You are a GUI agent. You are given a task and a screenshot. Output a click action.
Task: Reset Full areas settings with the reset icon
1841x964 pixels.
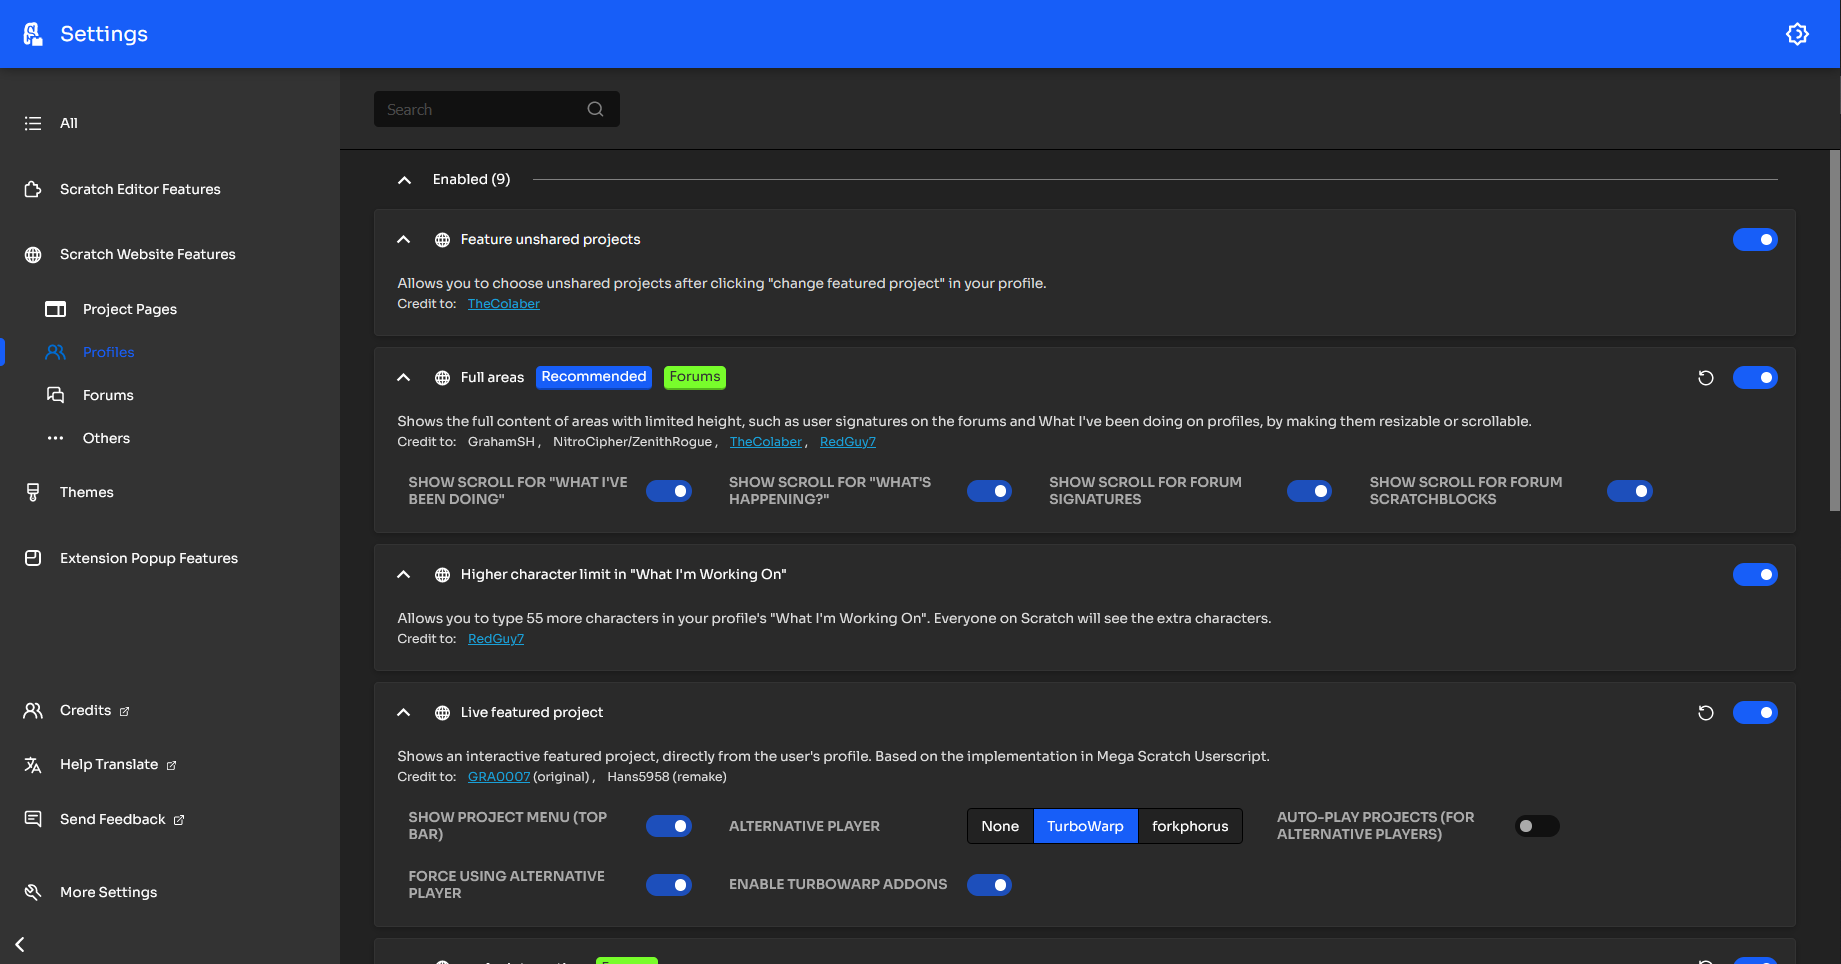point(1706,378)
